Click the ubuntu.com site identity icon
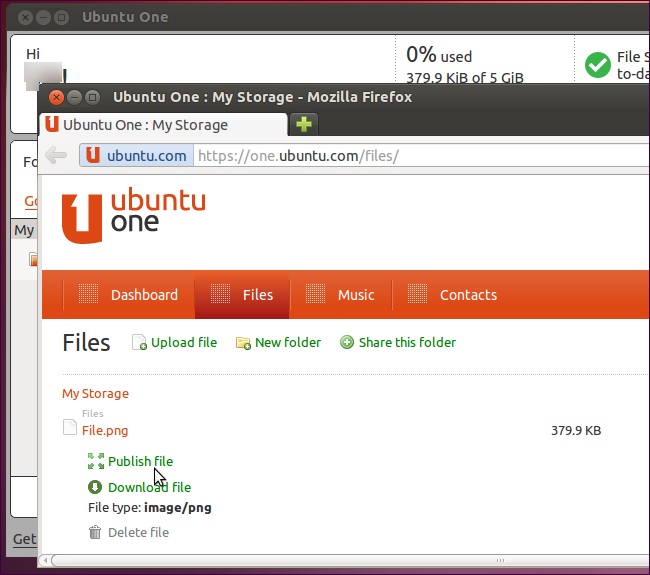Image resolution: width=650 pixels, height=575 pixels. click(x=92, y=155)
